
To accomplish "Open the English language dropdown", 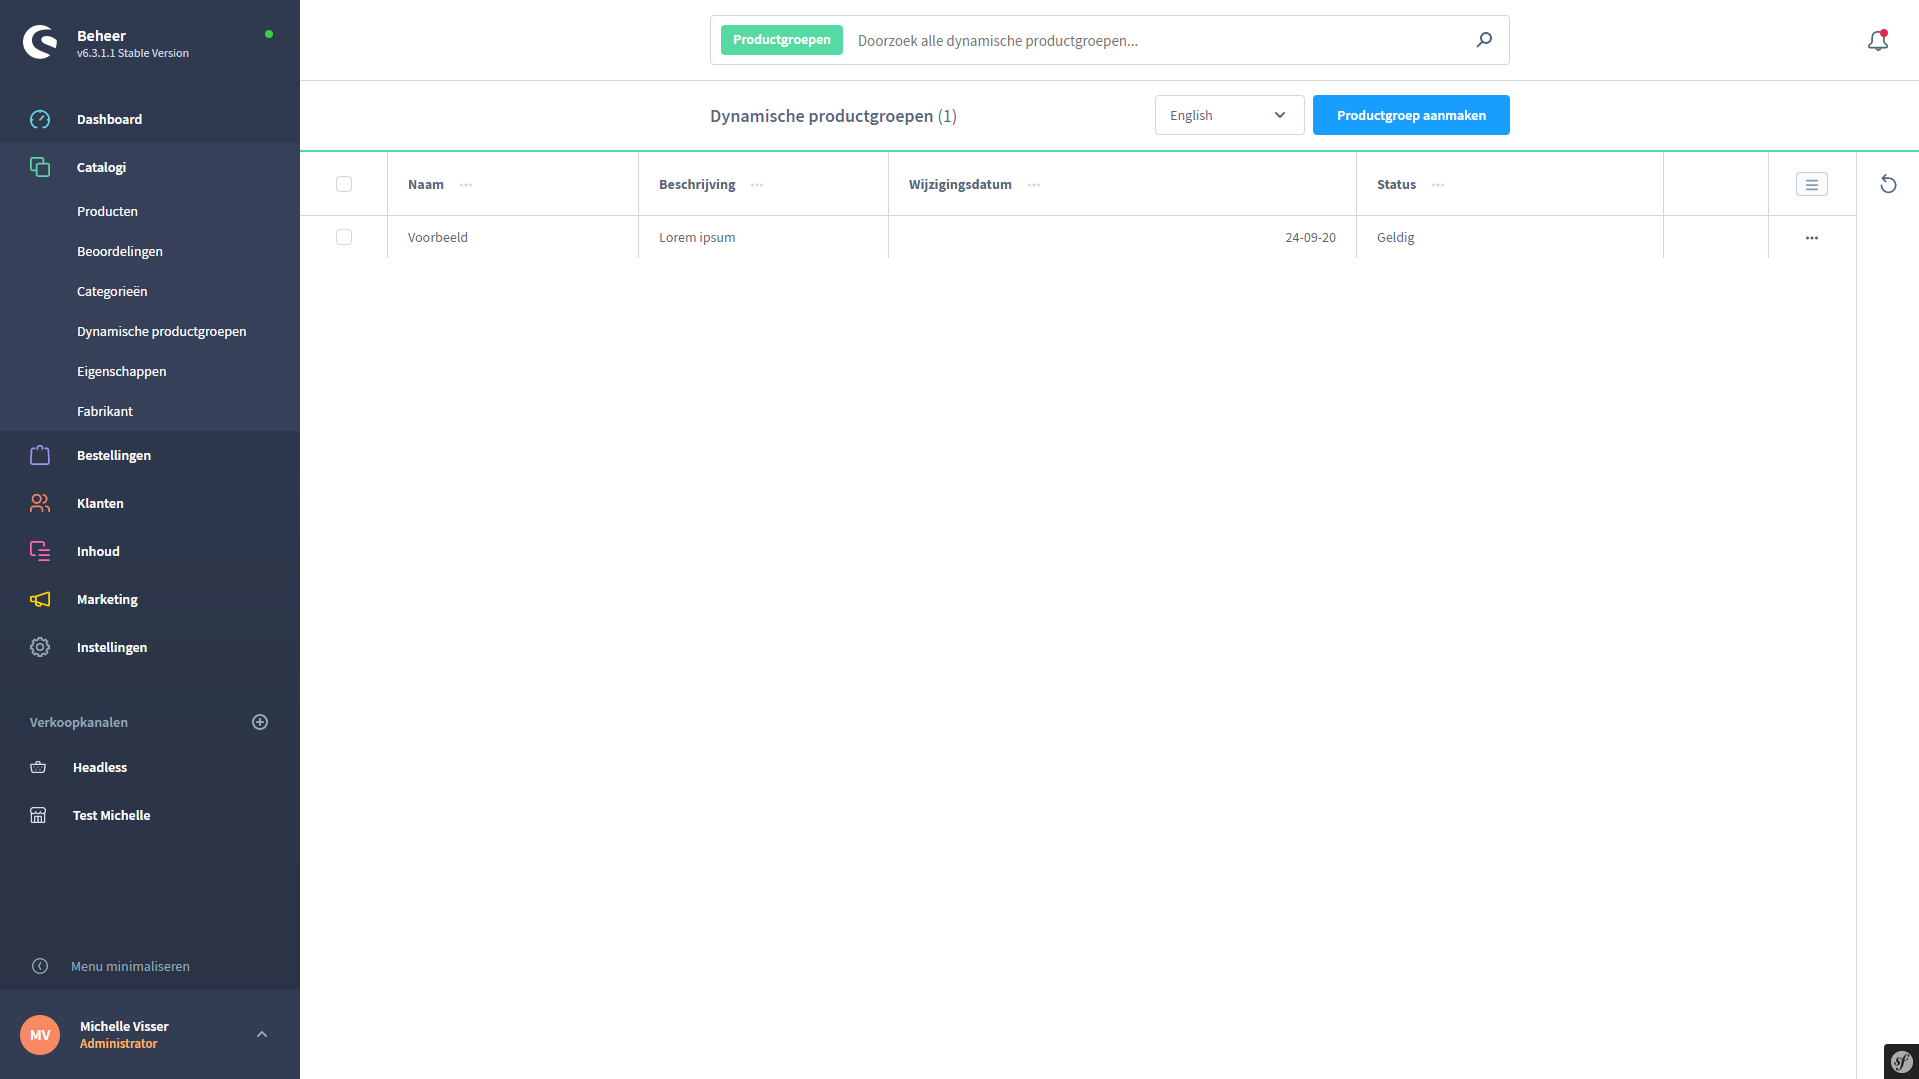I will point(1228,116).
